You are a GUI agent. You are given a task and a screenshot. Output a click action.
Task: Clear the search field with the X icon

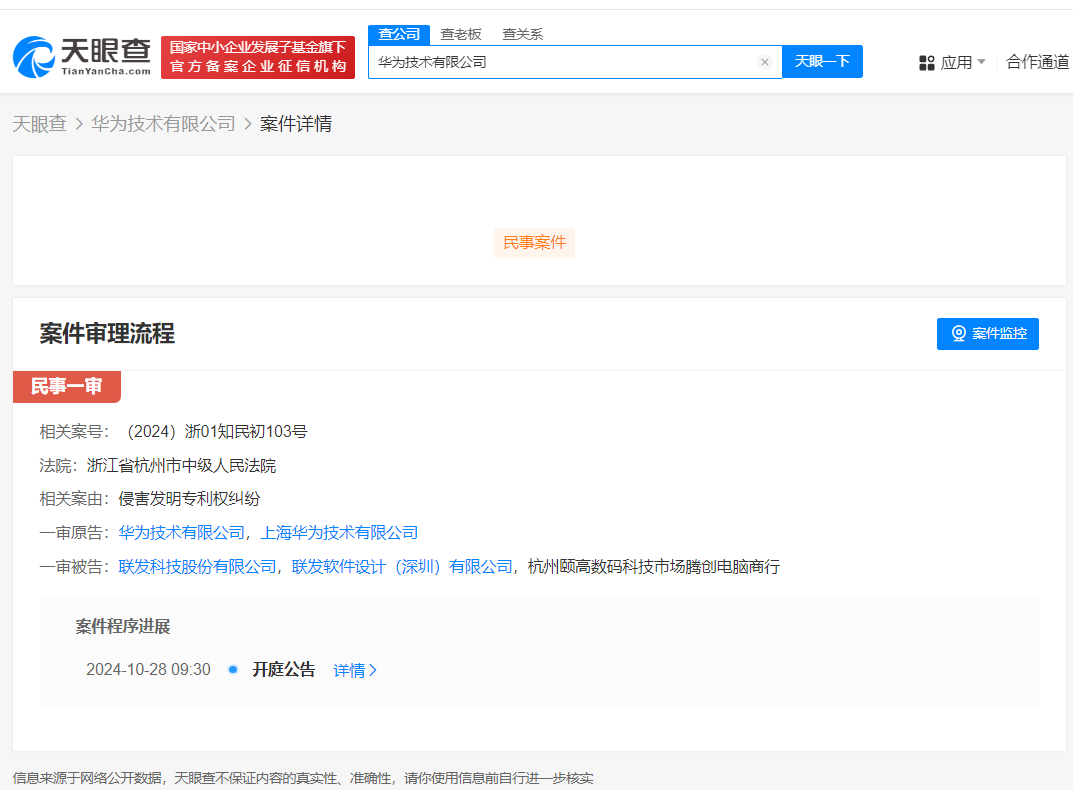pos(765,62)
